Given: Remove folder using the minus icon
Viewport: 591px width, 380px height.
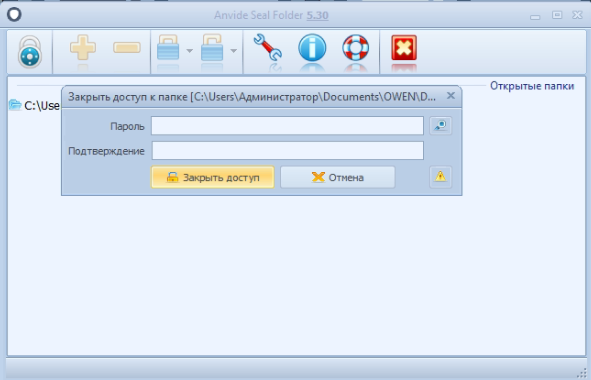Looking at the screenshot, I should [127, 48].
